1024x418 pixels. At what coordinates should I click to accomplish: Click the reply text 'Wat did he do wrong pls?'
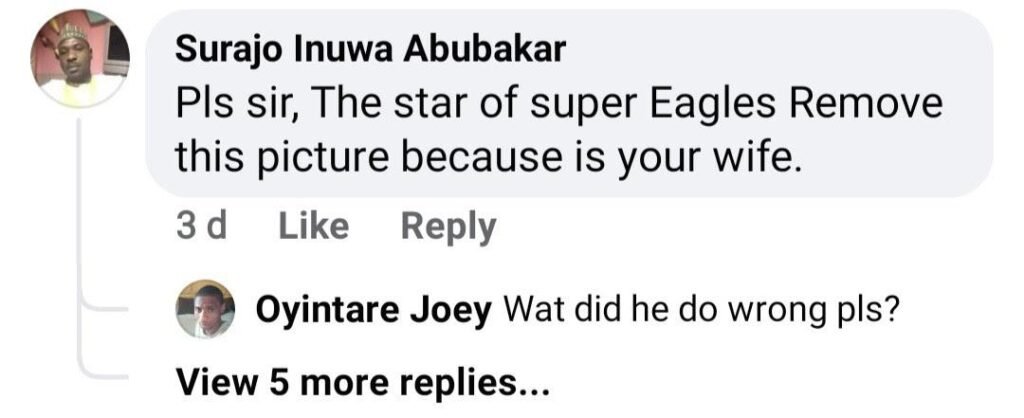[x=697, y=311]
